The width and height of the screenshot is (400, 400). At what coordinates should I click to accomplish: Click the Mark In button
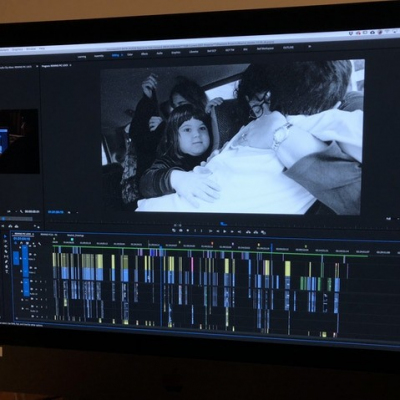(195, 231)
